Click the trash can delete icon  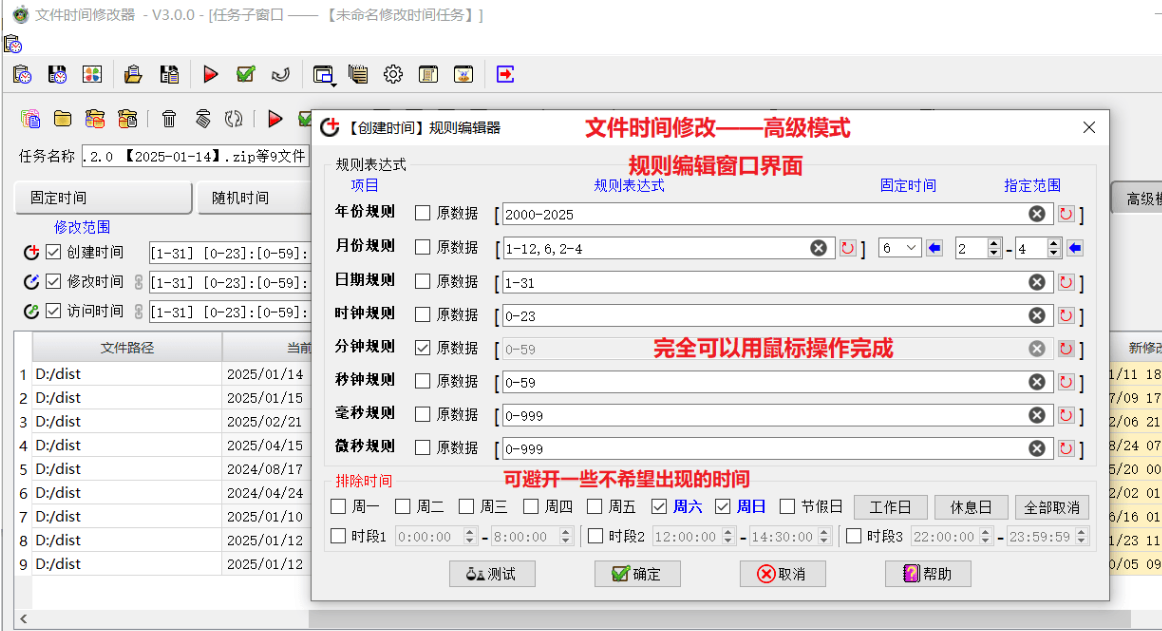point(169,119)
